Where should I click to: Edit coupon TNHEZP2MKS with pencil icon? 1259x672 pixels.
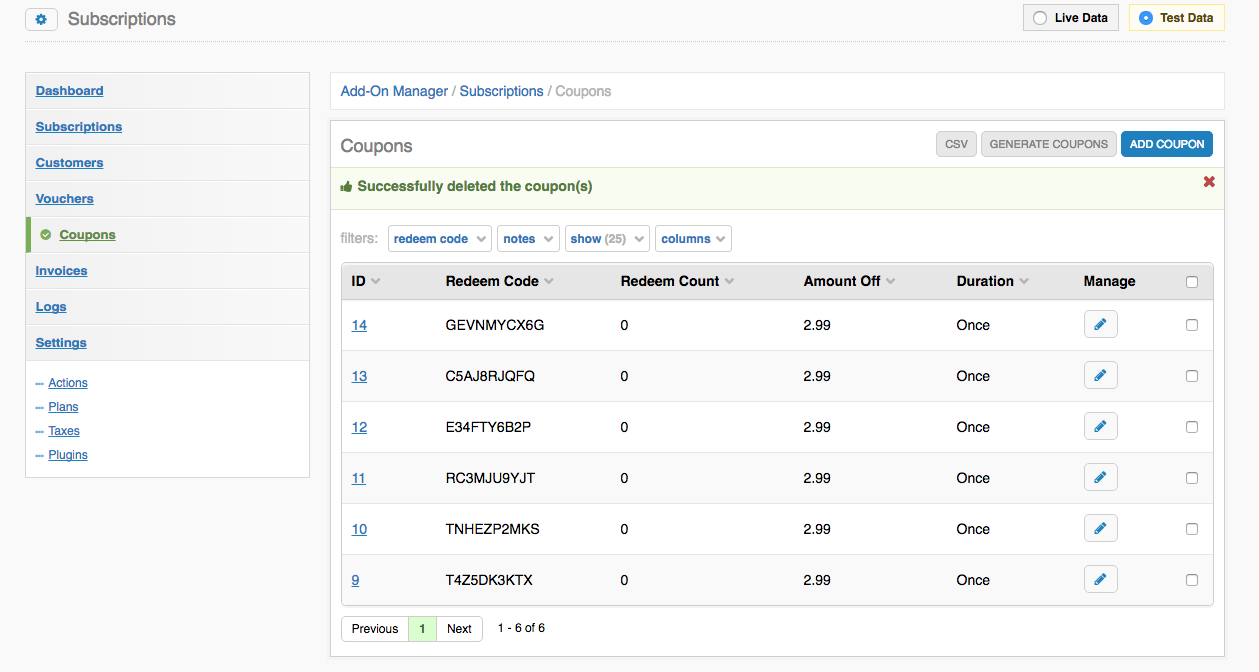coord(1100,528)
